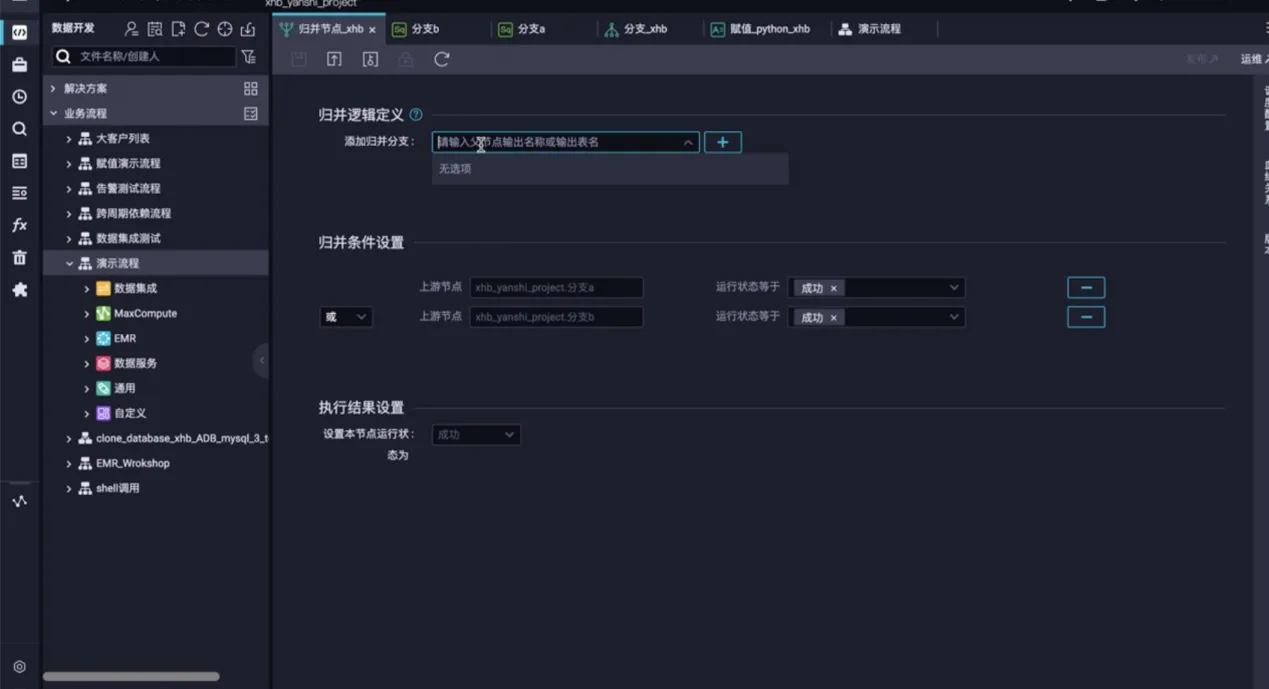Expand the 大客户列表 workflow
The height and width of the screenshot is (689, 1269).
(69, 139)
